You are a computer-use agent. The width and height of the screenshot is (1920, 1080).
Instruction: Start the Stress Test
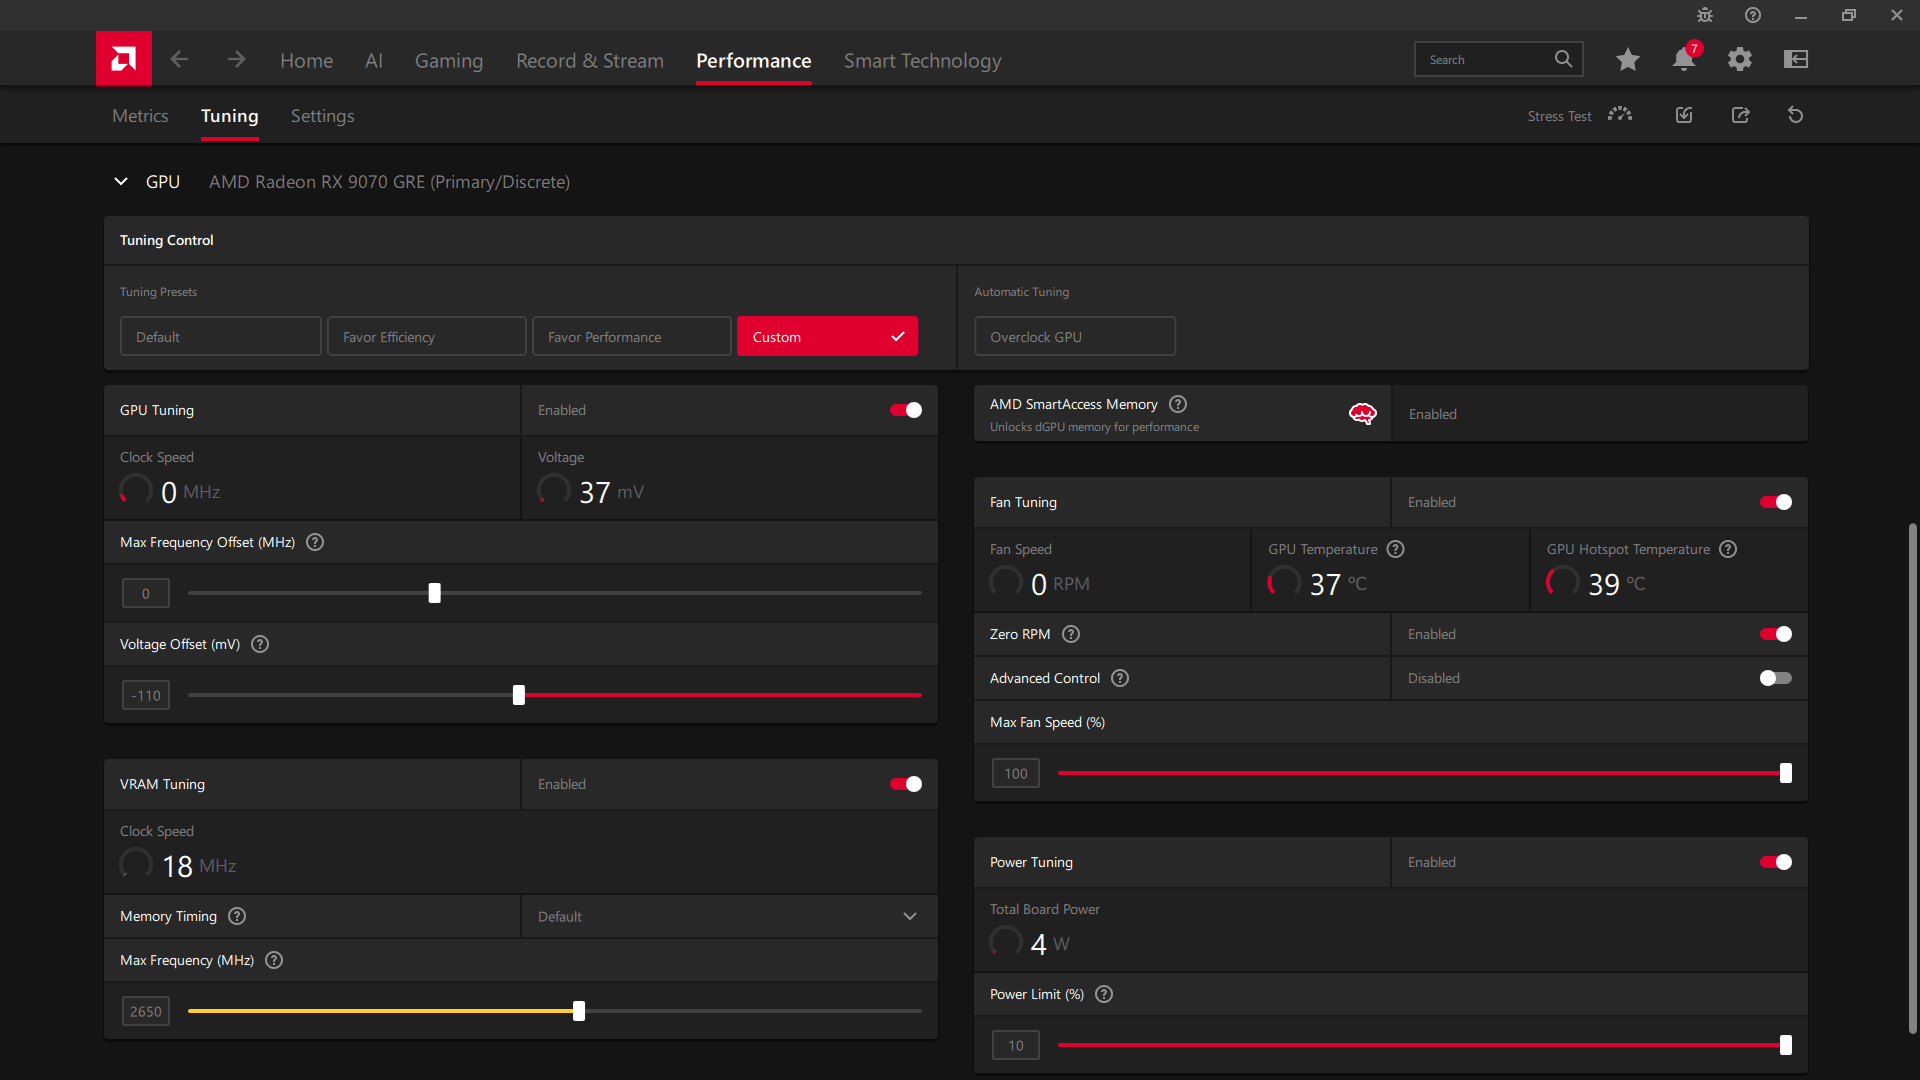tap(1580, 116)
